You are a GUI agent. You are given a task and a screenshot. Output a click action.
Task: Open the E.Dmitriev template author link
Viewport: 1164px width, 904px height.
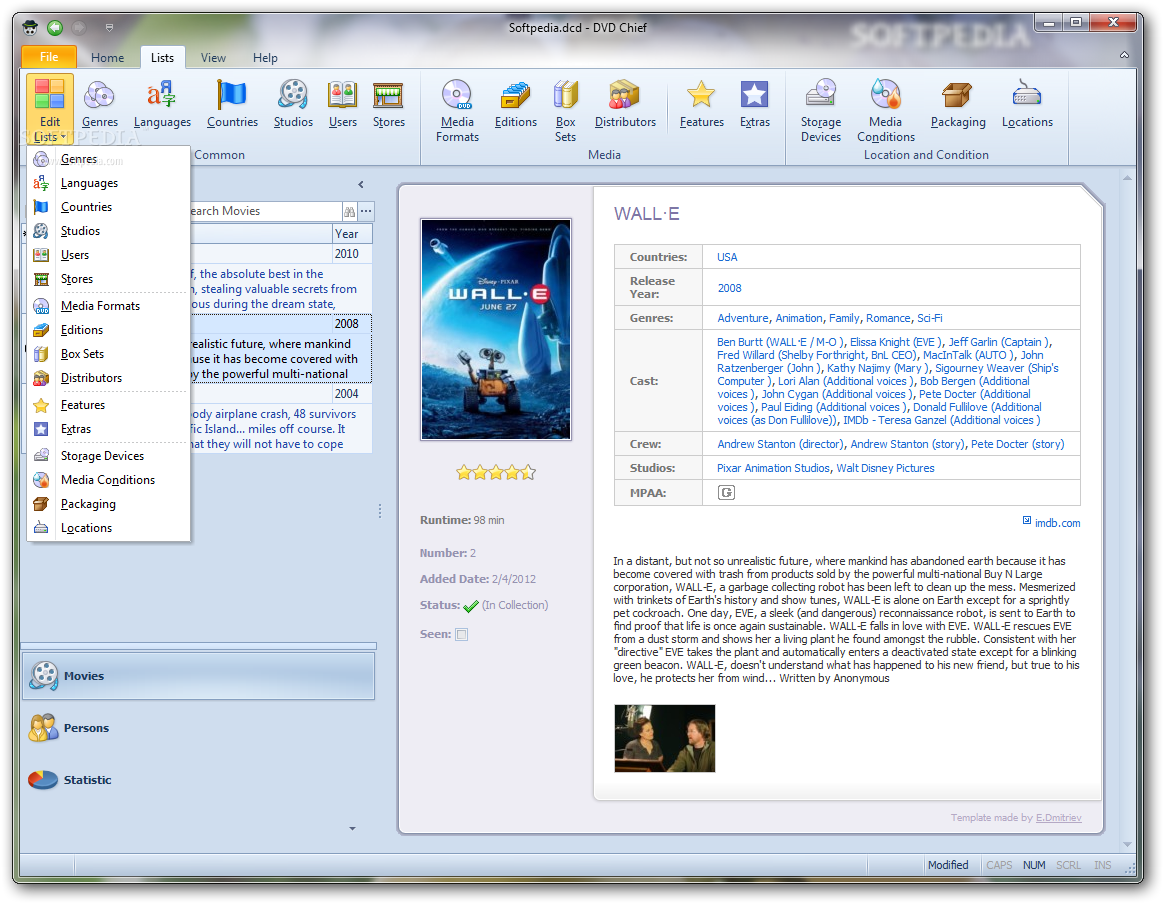click(x=1059, y=817)
